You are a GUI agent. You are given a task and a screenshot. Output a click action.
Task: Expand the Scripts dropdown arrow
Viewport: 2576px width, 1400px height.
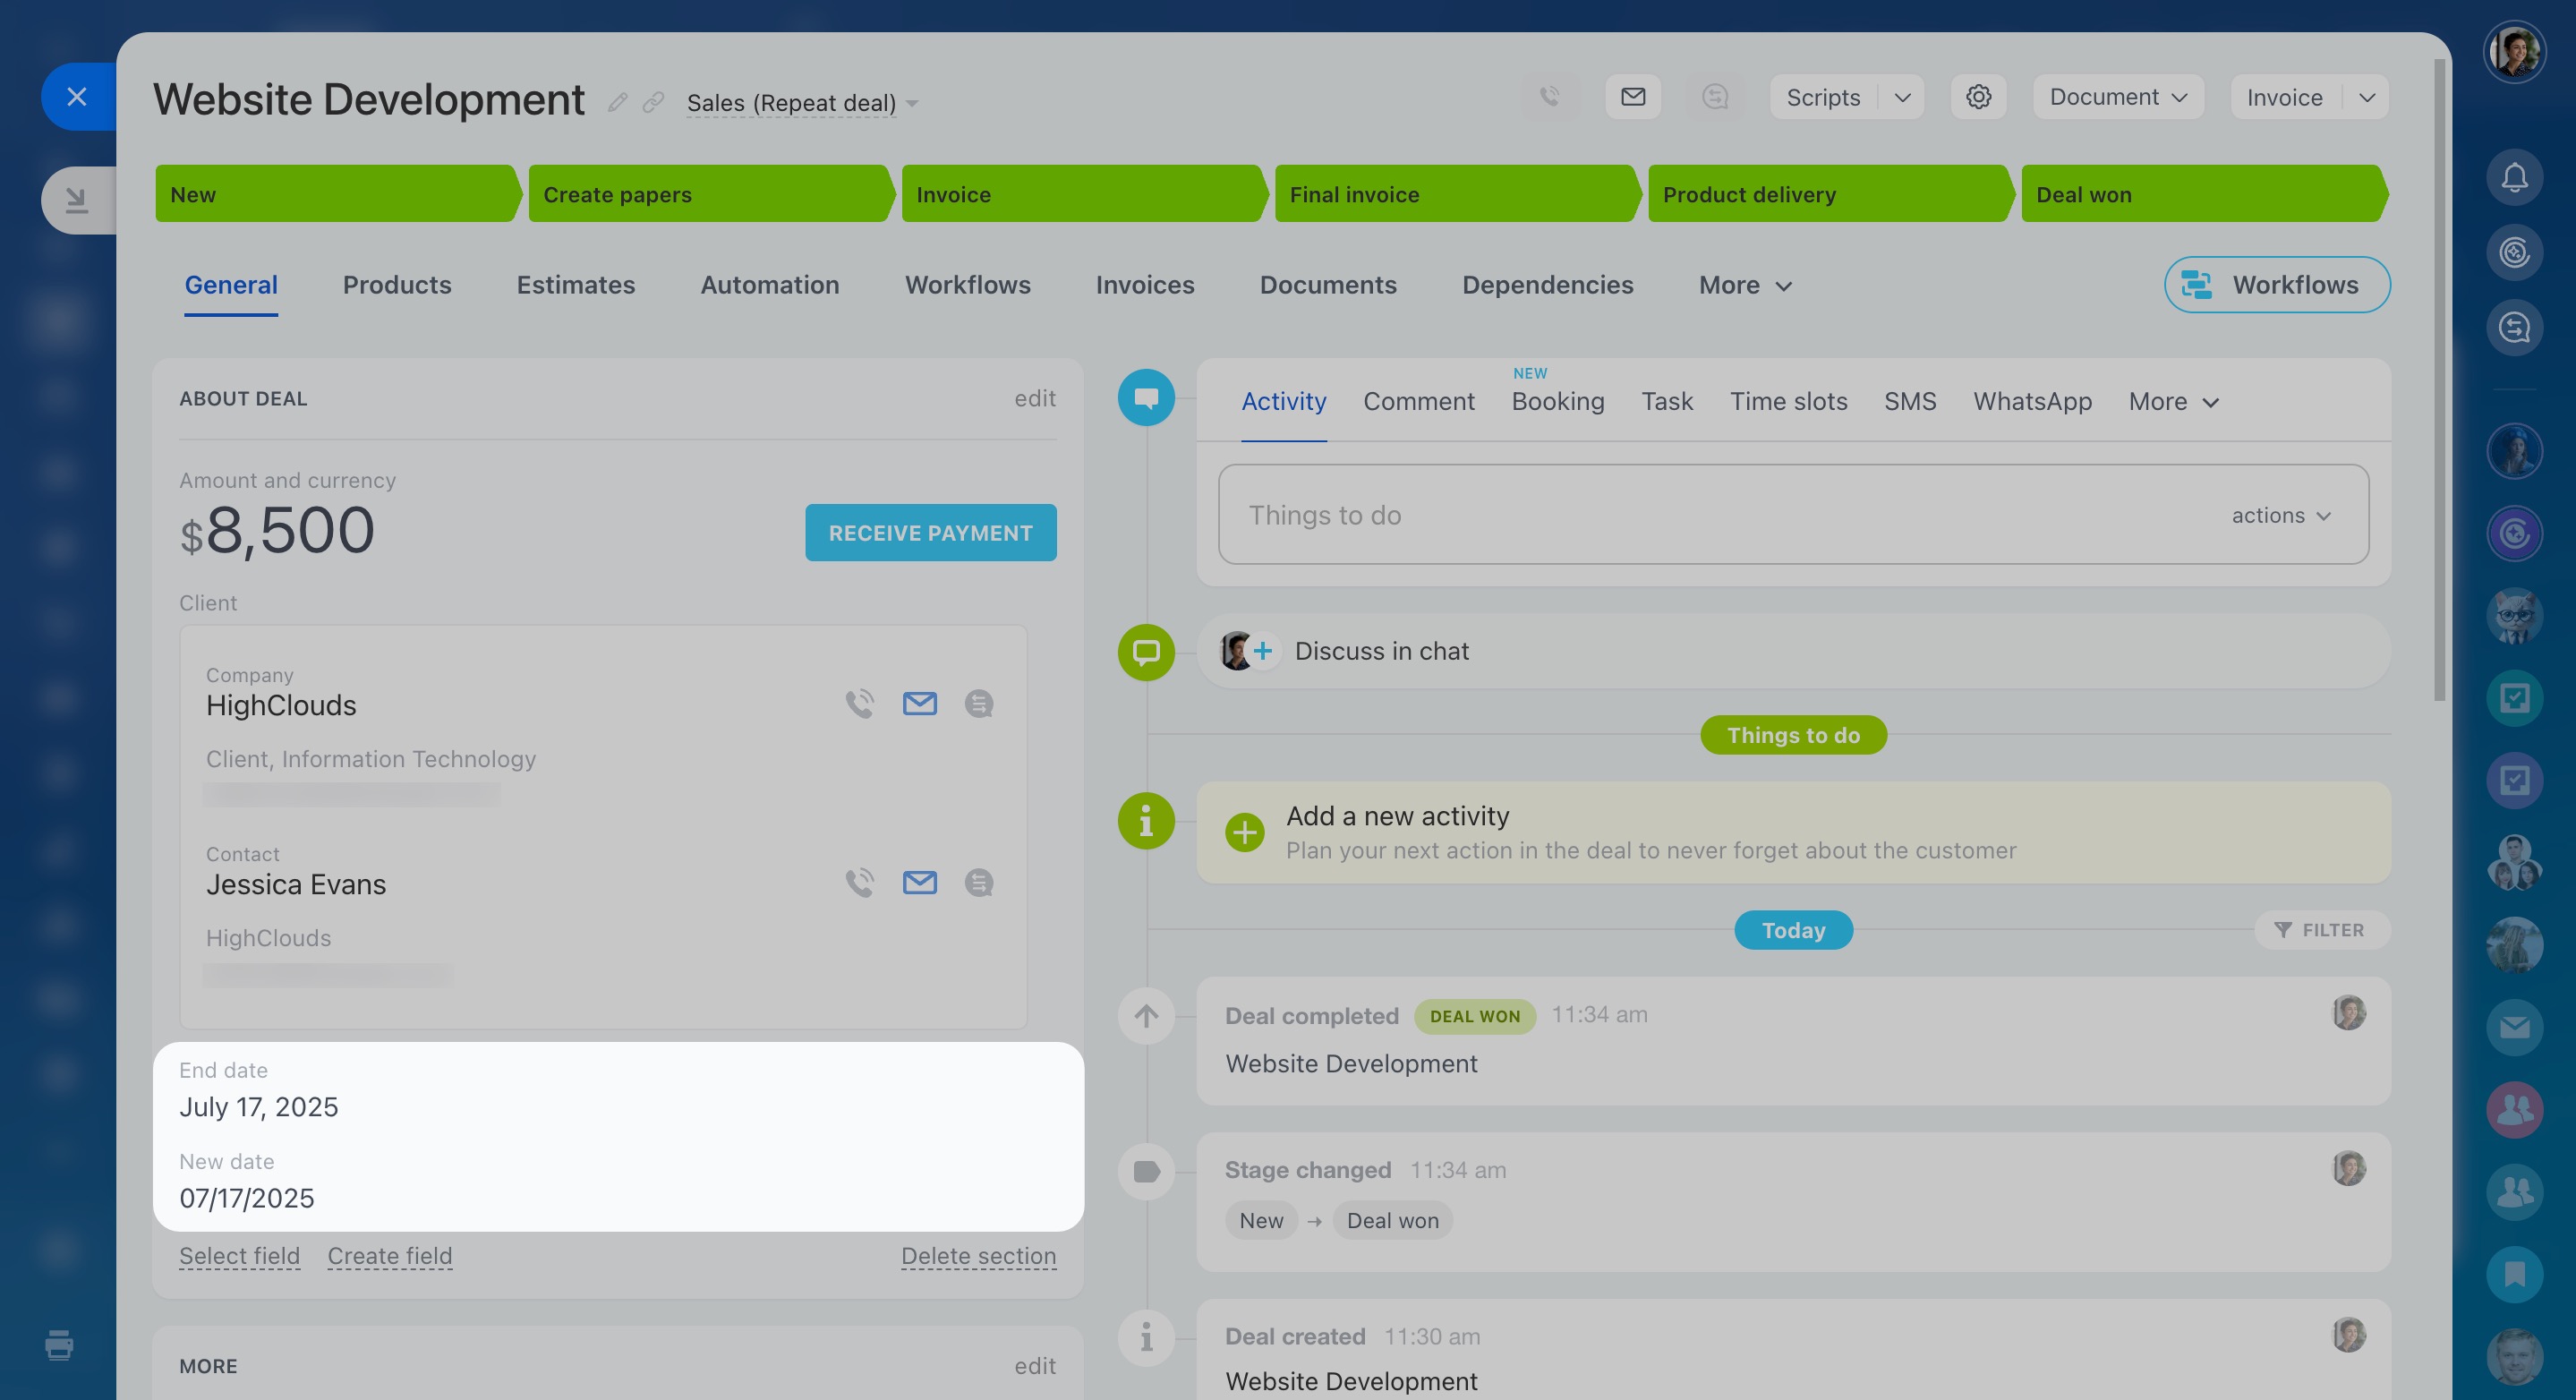click(x=1902, y=97)
